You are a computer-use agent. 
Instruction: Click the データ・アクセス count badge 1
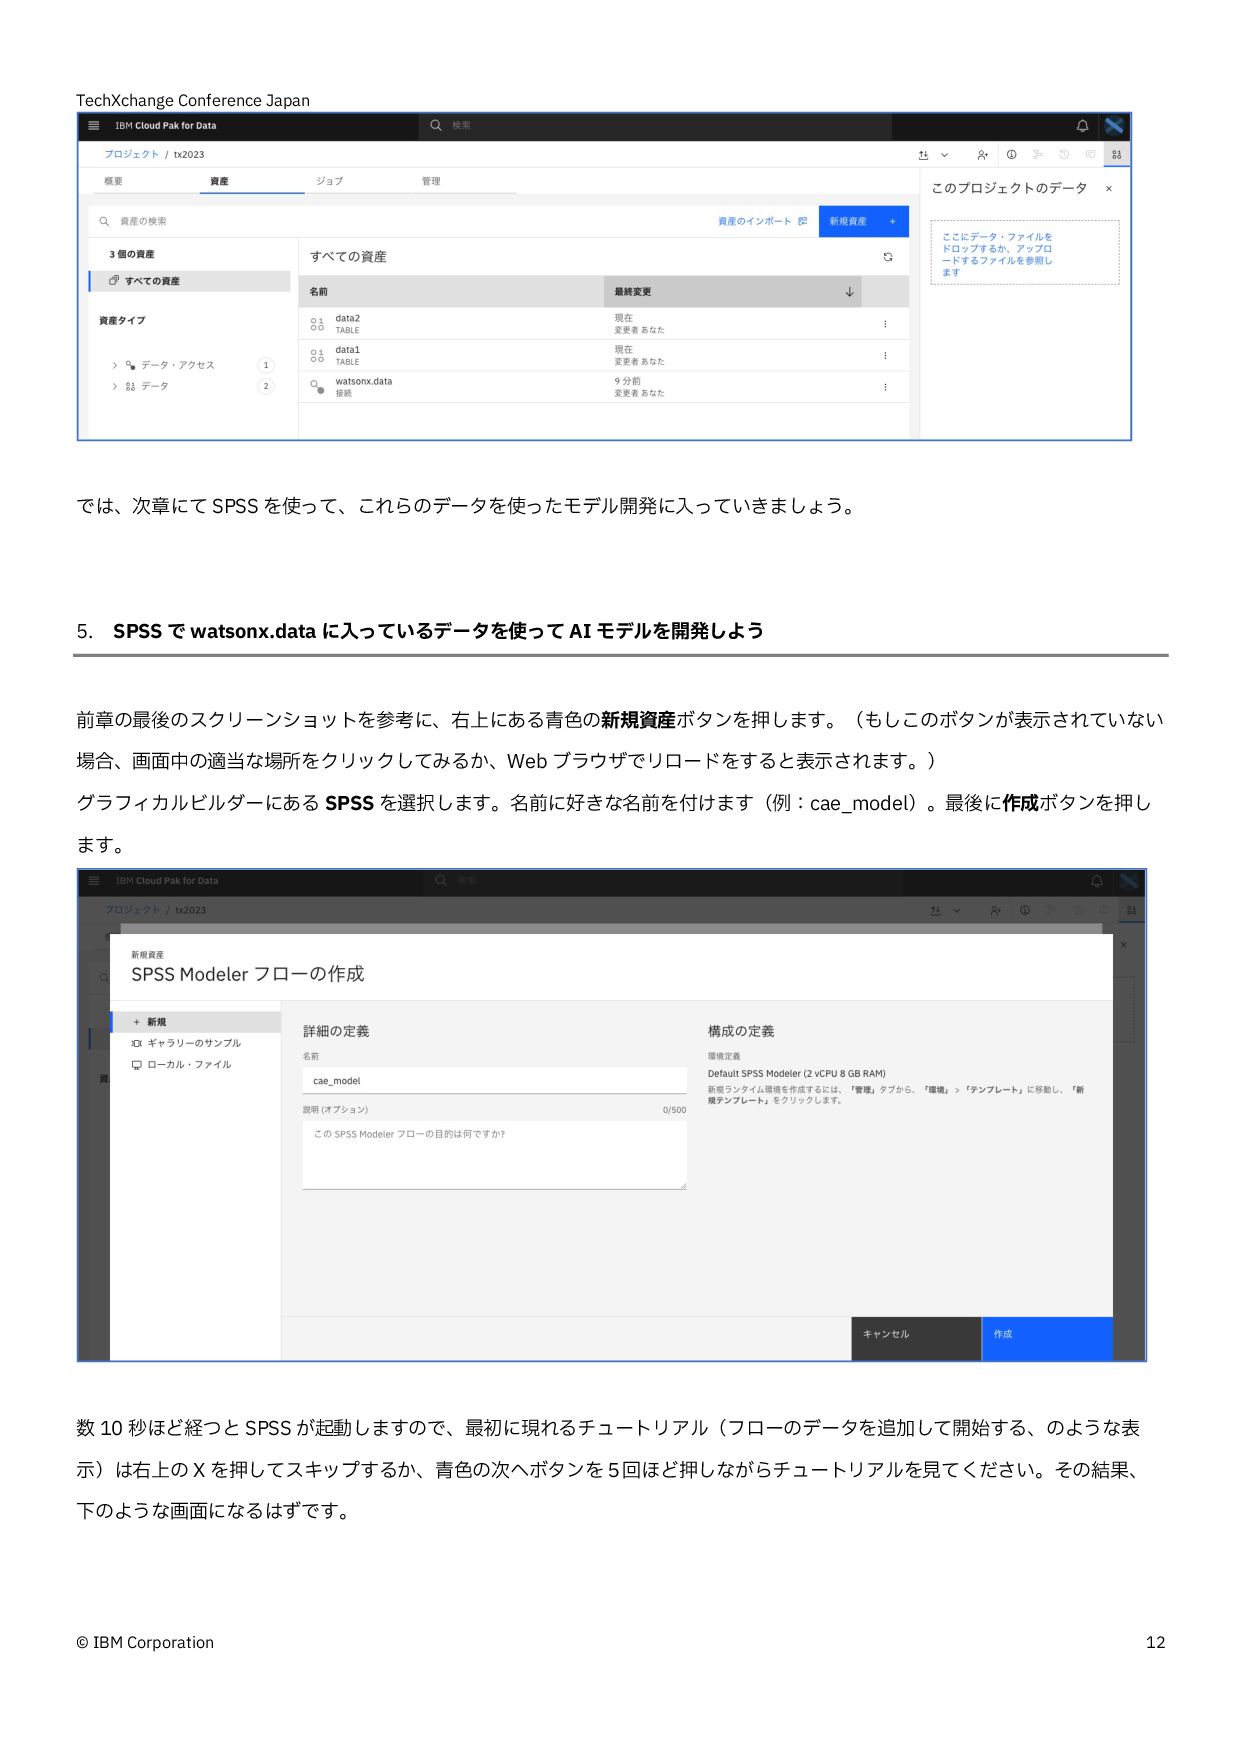point(266,365)
